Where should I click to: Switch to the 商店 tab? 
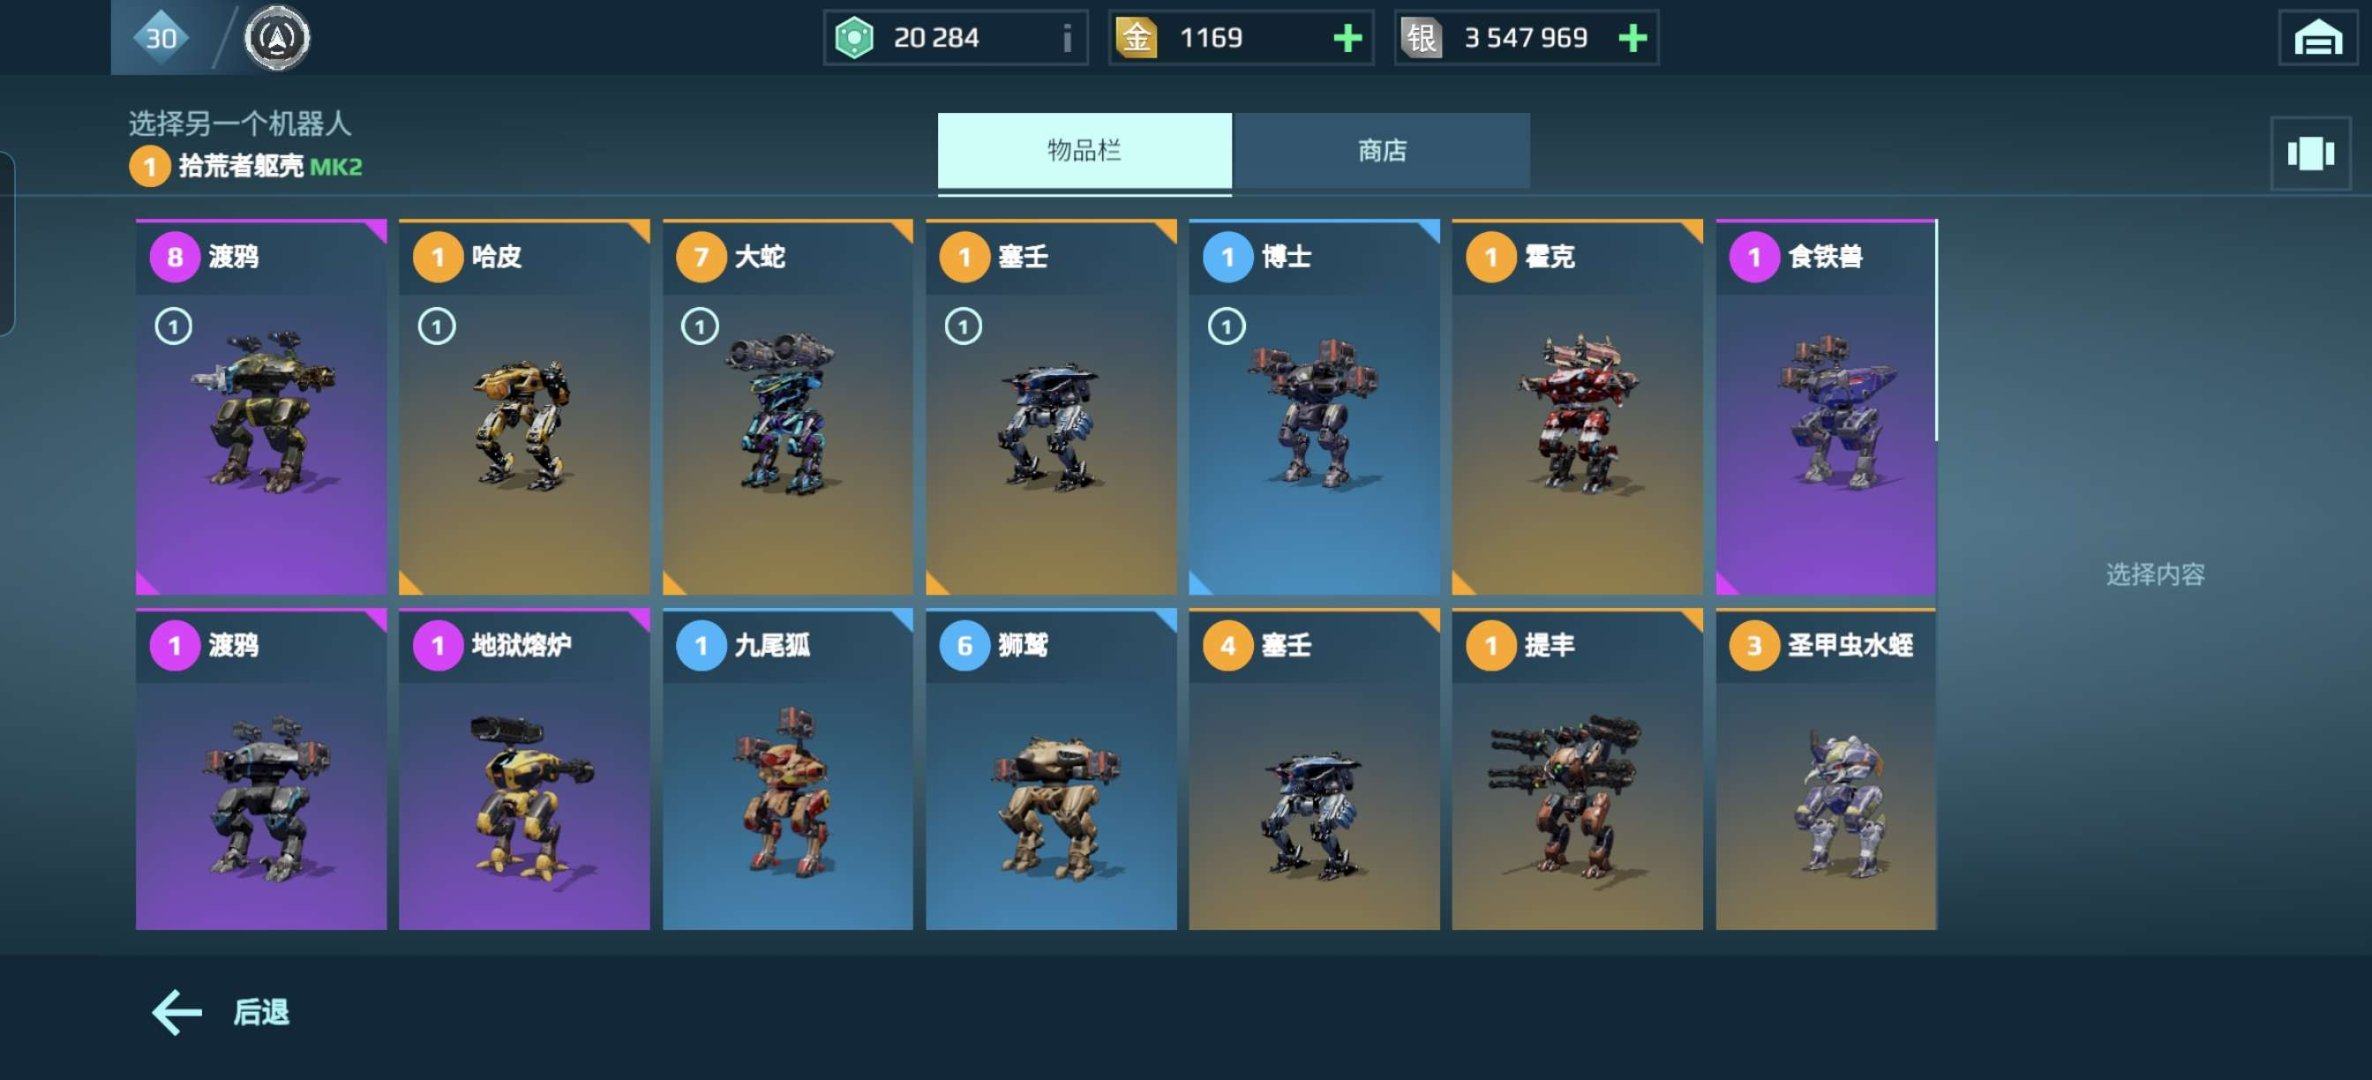1381,151
